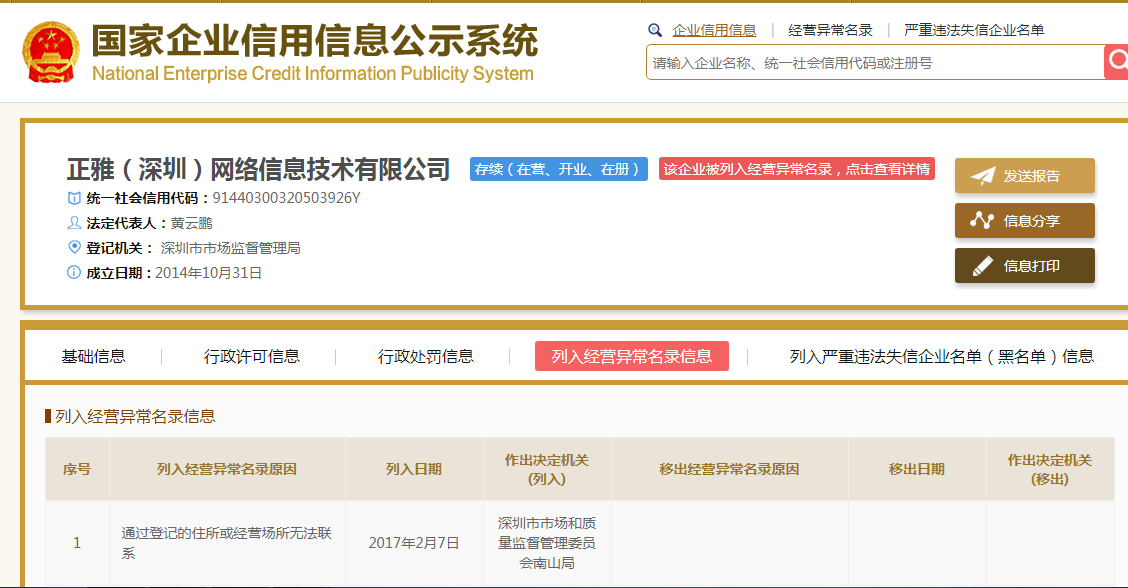
Task: Click the legal representative name 黄云鹏
Action: click(191, 223)
